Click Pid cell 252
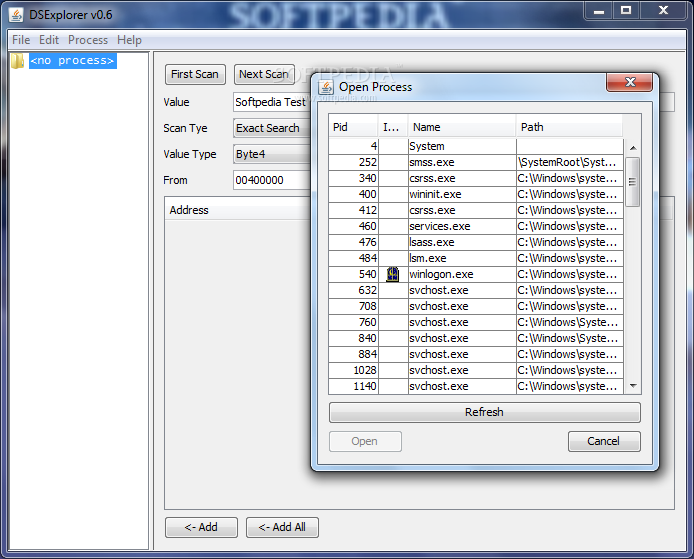The width and height of the screenshot is (694, 559). [354, 162]
